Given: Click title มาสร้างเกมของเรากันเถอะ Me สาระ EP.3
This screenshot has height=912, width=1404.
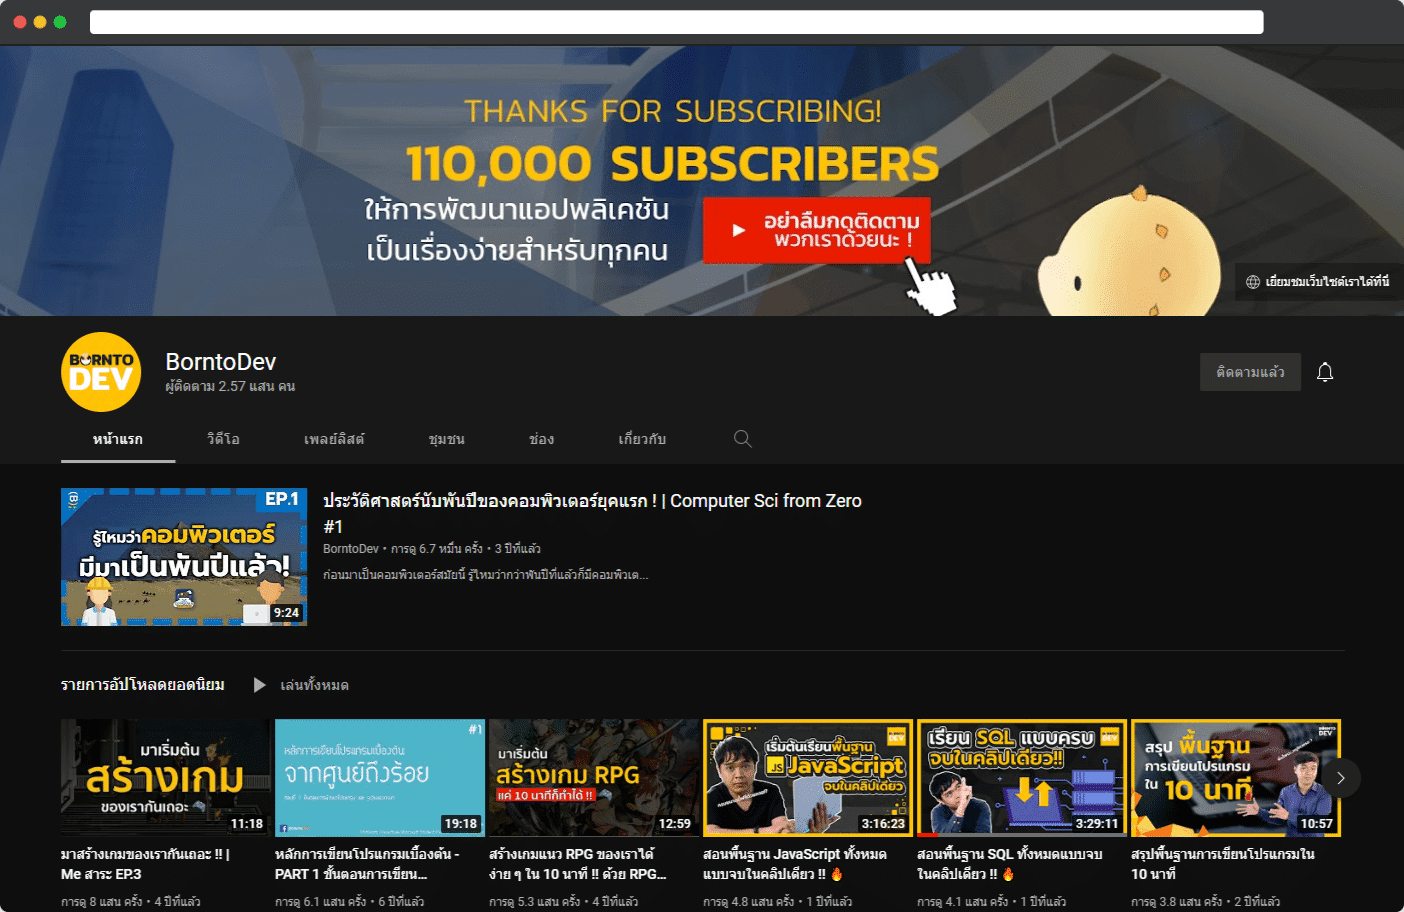Looking at the screenshot, I should (x=146, y=864).
